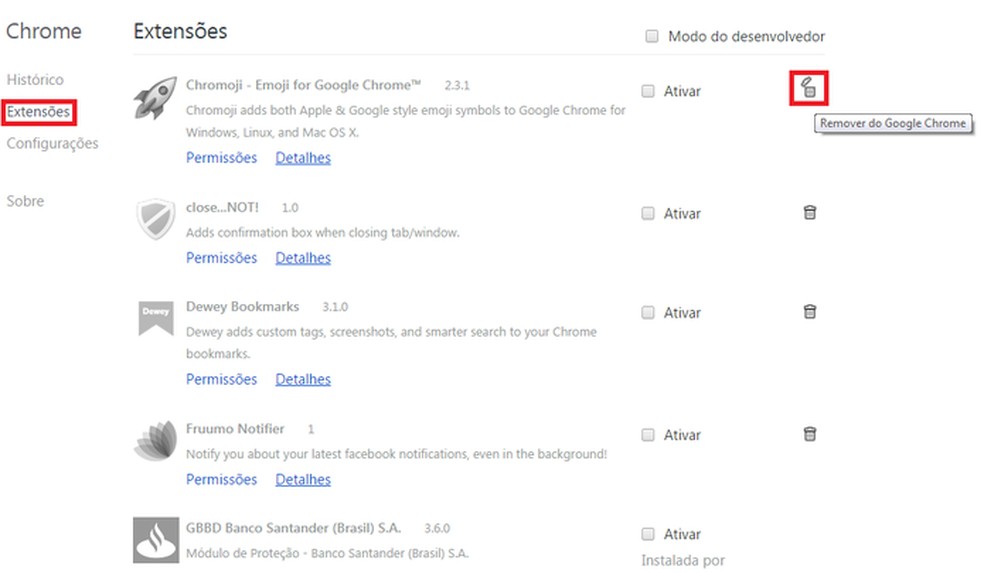The width and height of the screenshot is (984, 573).
Task: Click the close...NOT! shield icon
Action: [x=156, y=219]
